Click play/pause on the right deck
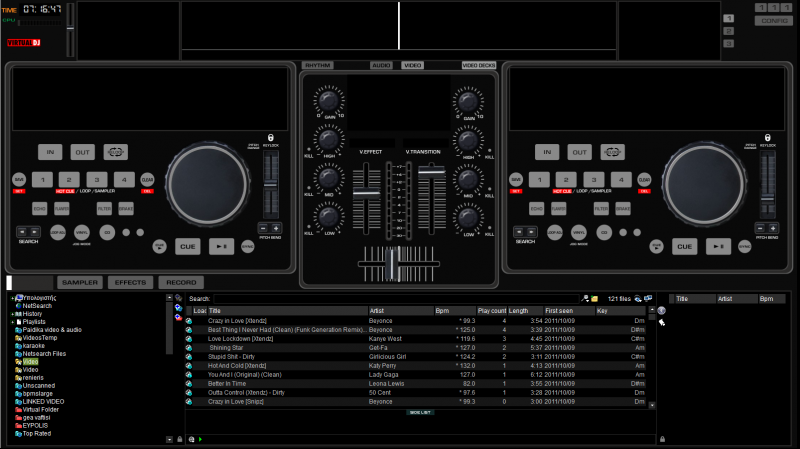 click(718, 246)
